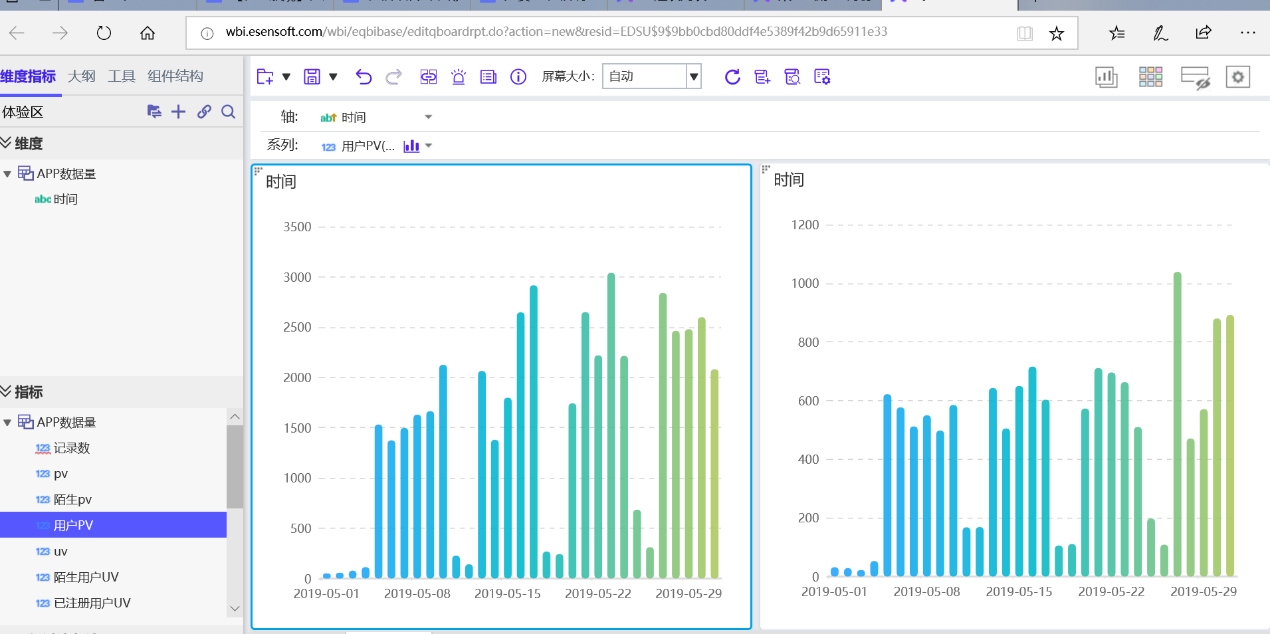The image size is (1270, 634).
Task: Click the metrics list scroll up arrow
Action: coord(235,416)
